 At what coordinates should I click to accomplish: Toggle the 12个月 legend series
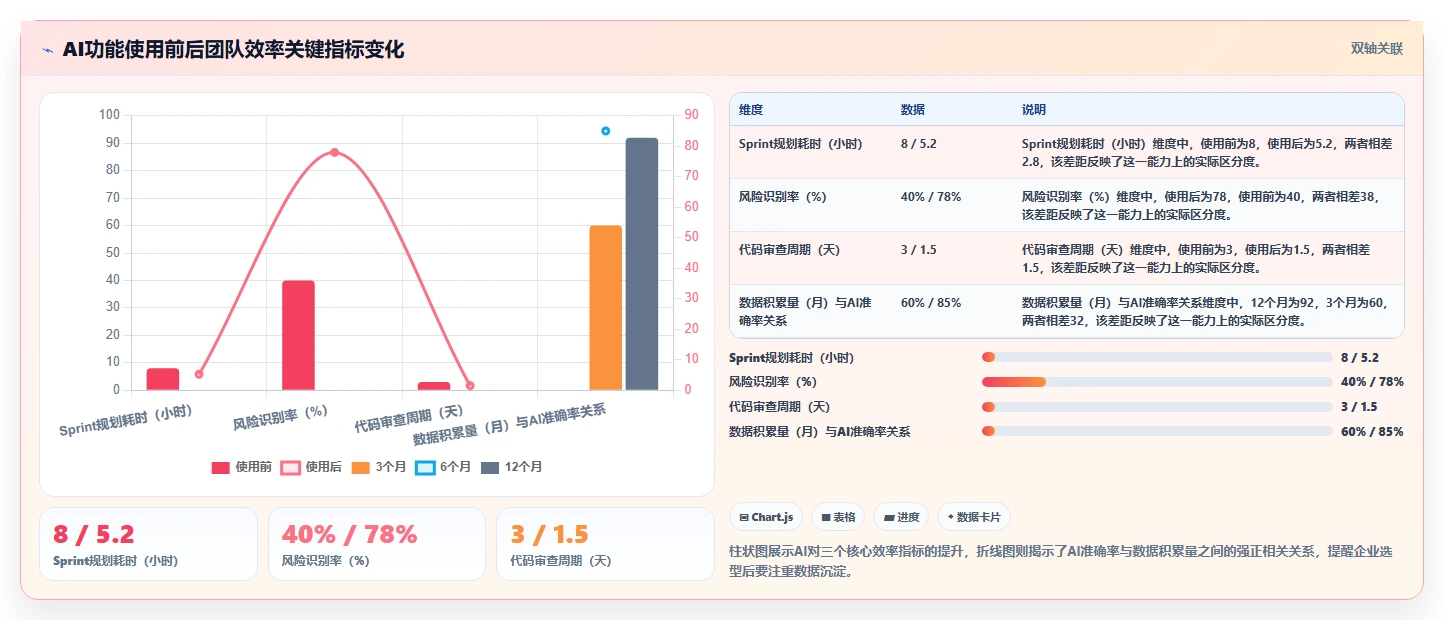coord(511,467)
